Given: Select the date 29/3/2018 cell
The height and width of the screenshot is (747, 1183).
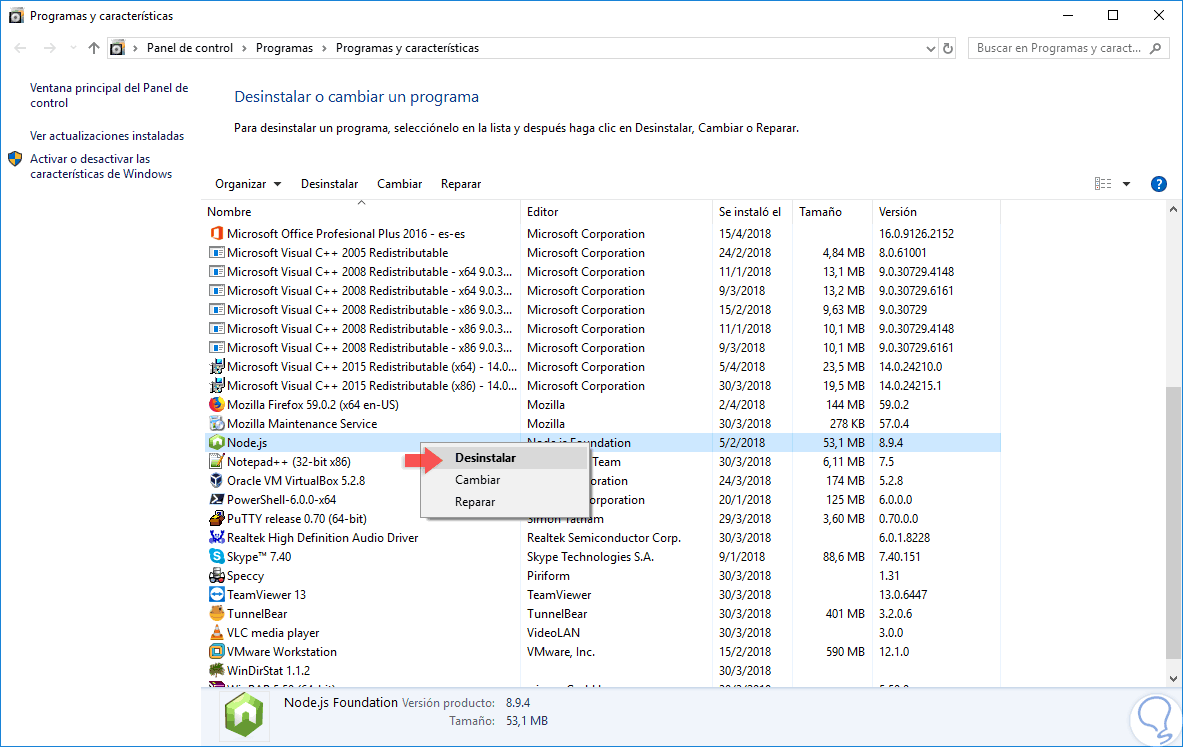Looking at the screenshot, I should click(x=745, y=519).
